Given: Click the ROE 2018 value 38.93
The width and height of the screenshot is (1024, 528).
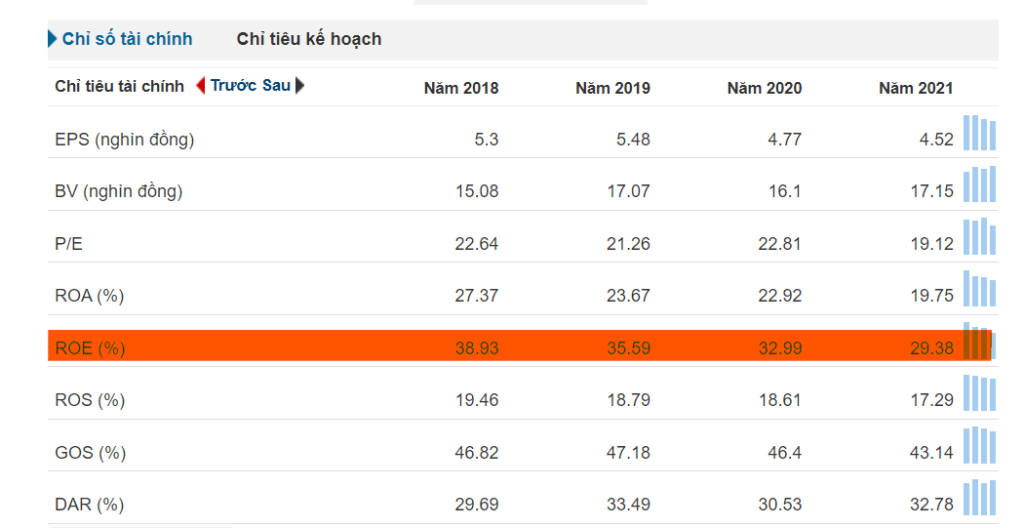Looking at the screenshot, I should coord(477,348).
